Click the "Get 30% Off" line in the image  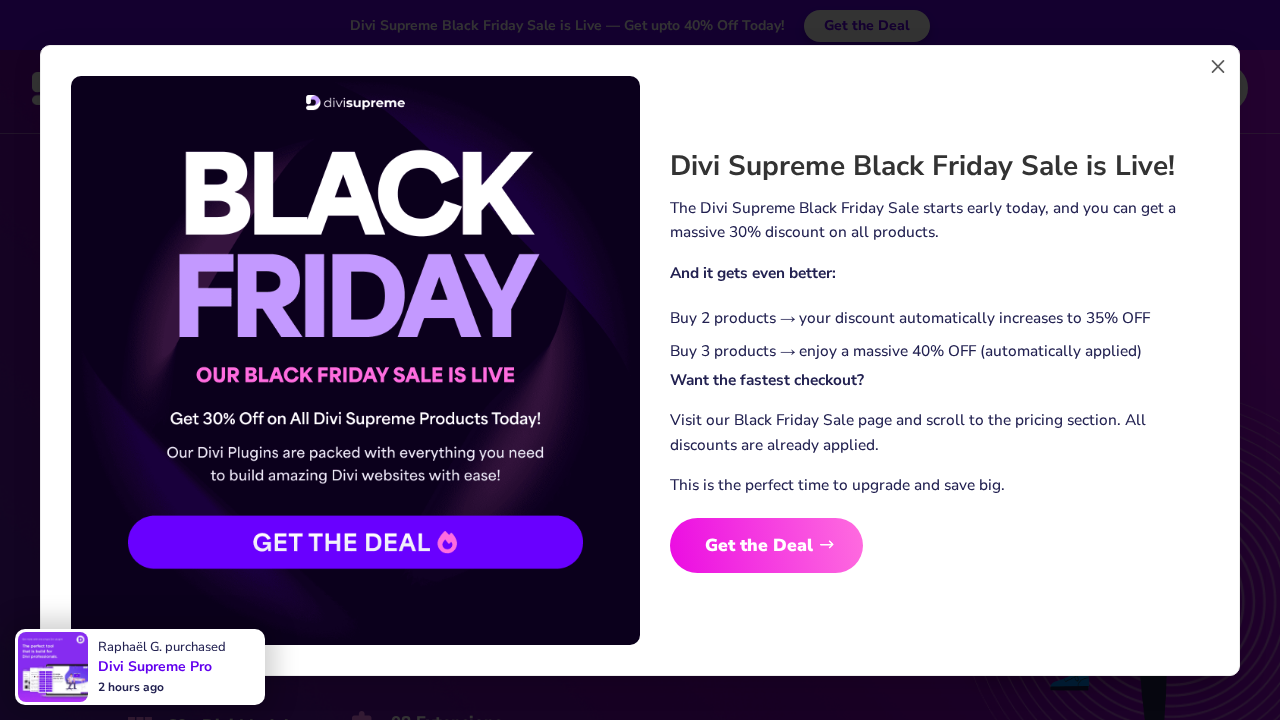(x=355, y=419)
